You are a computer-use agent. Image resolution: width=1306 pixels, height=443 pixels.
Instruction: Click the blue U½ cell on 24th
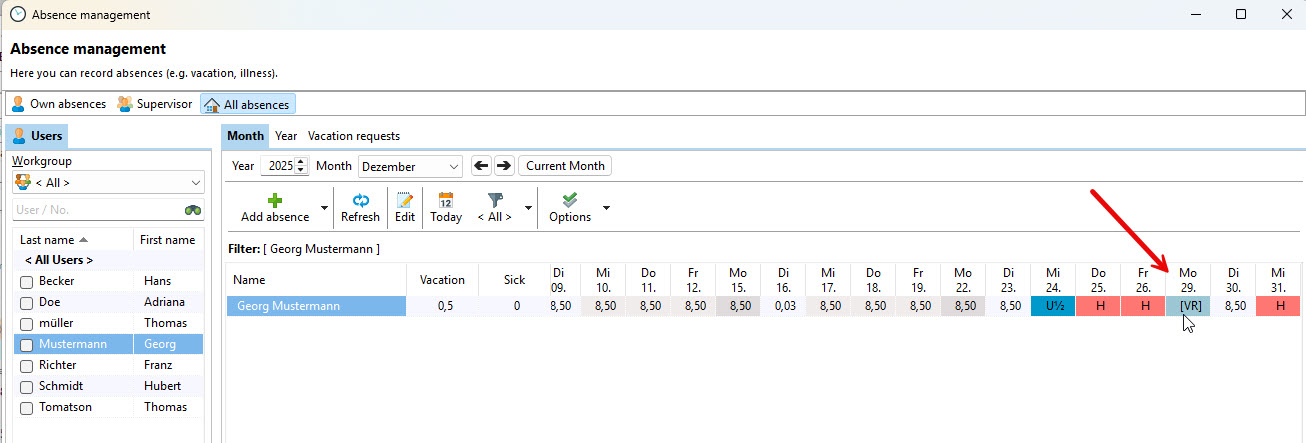pos(1053,306)
